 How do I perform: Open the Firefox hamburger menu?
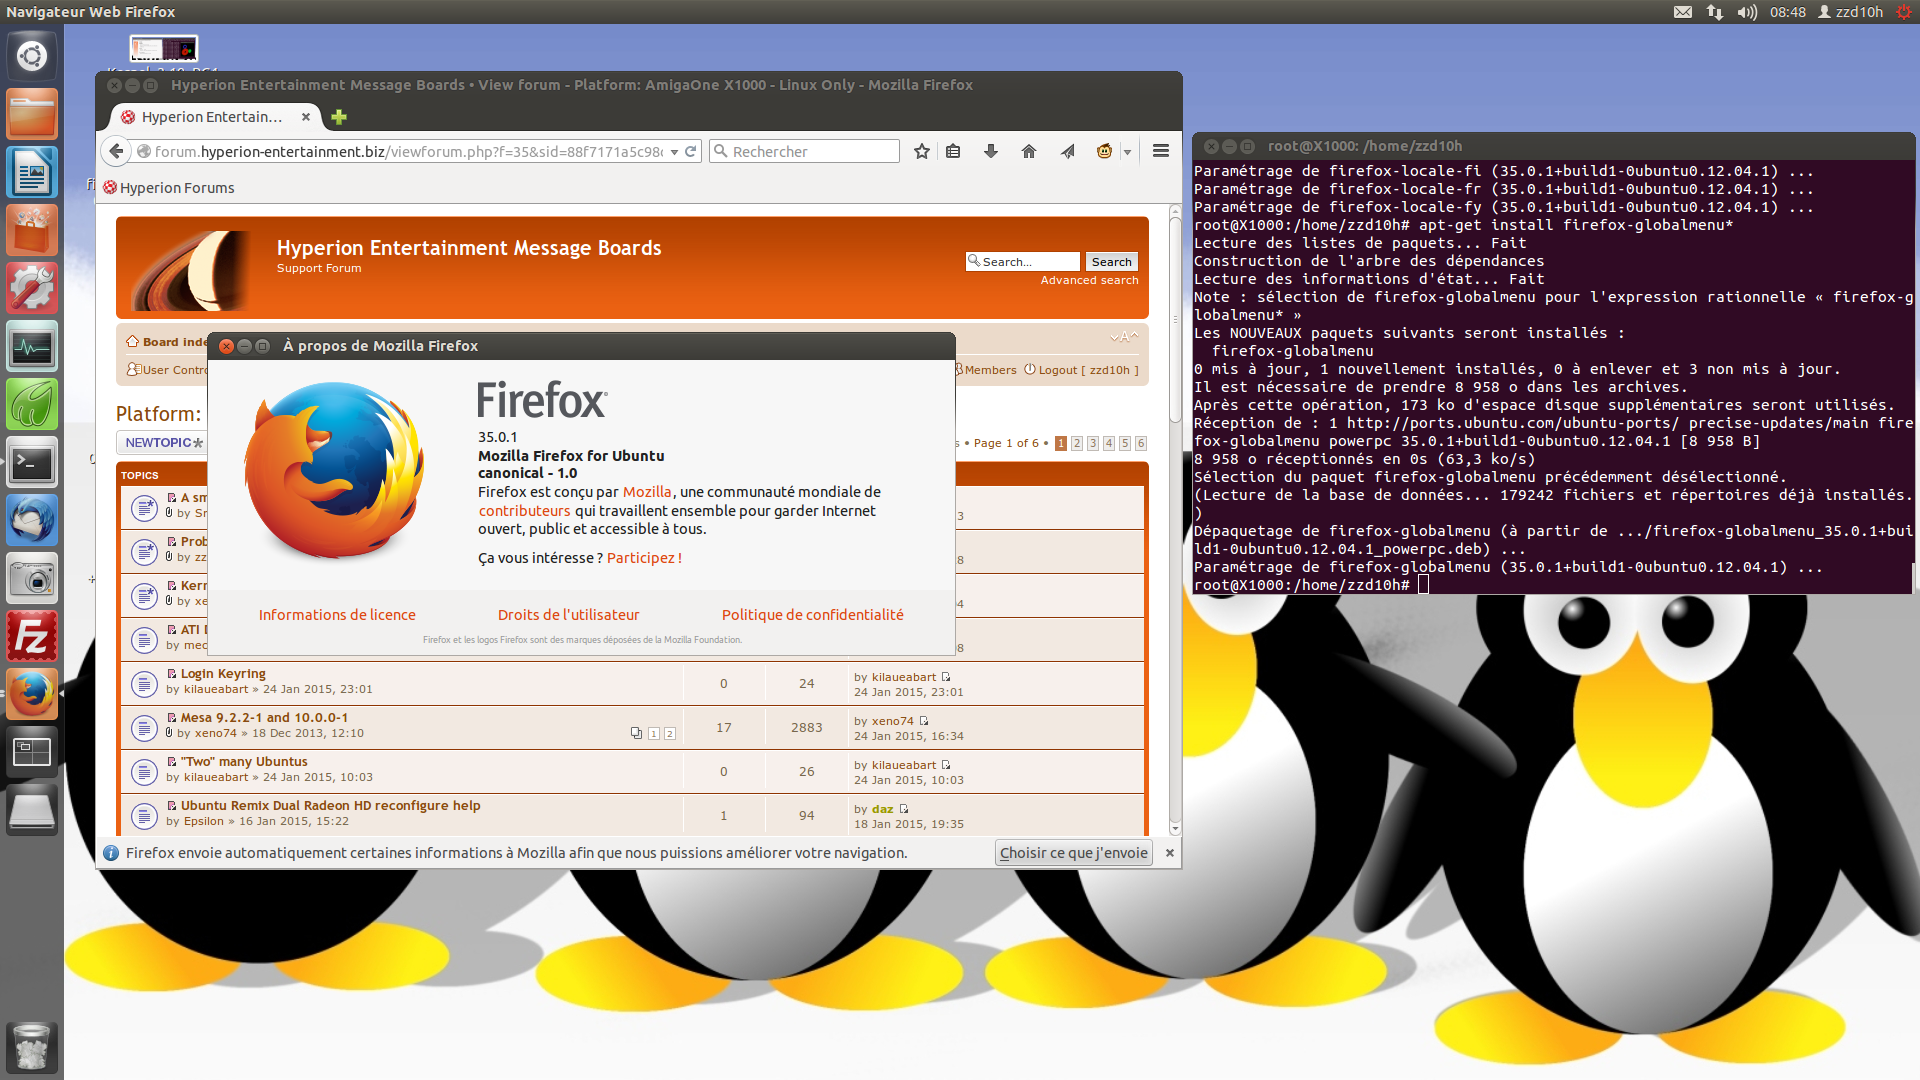pos(1160,151)
